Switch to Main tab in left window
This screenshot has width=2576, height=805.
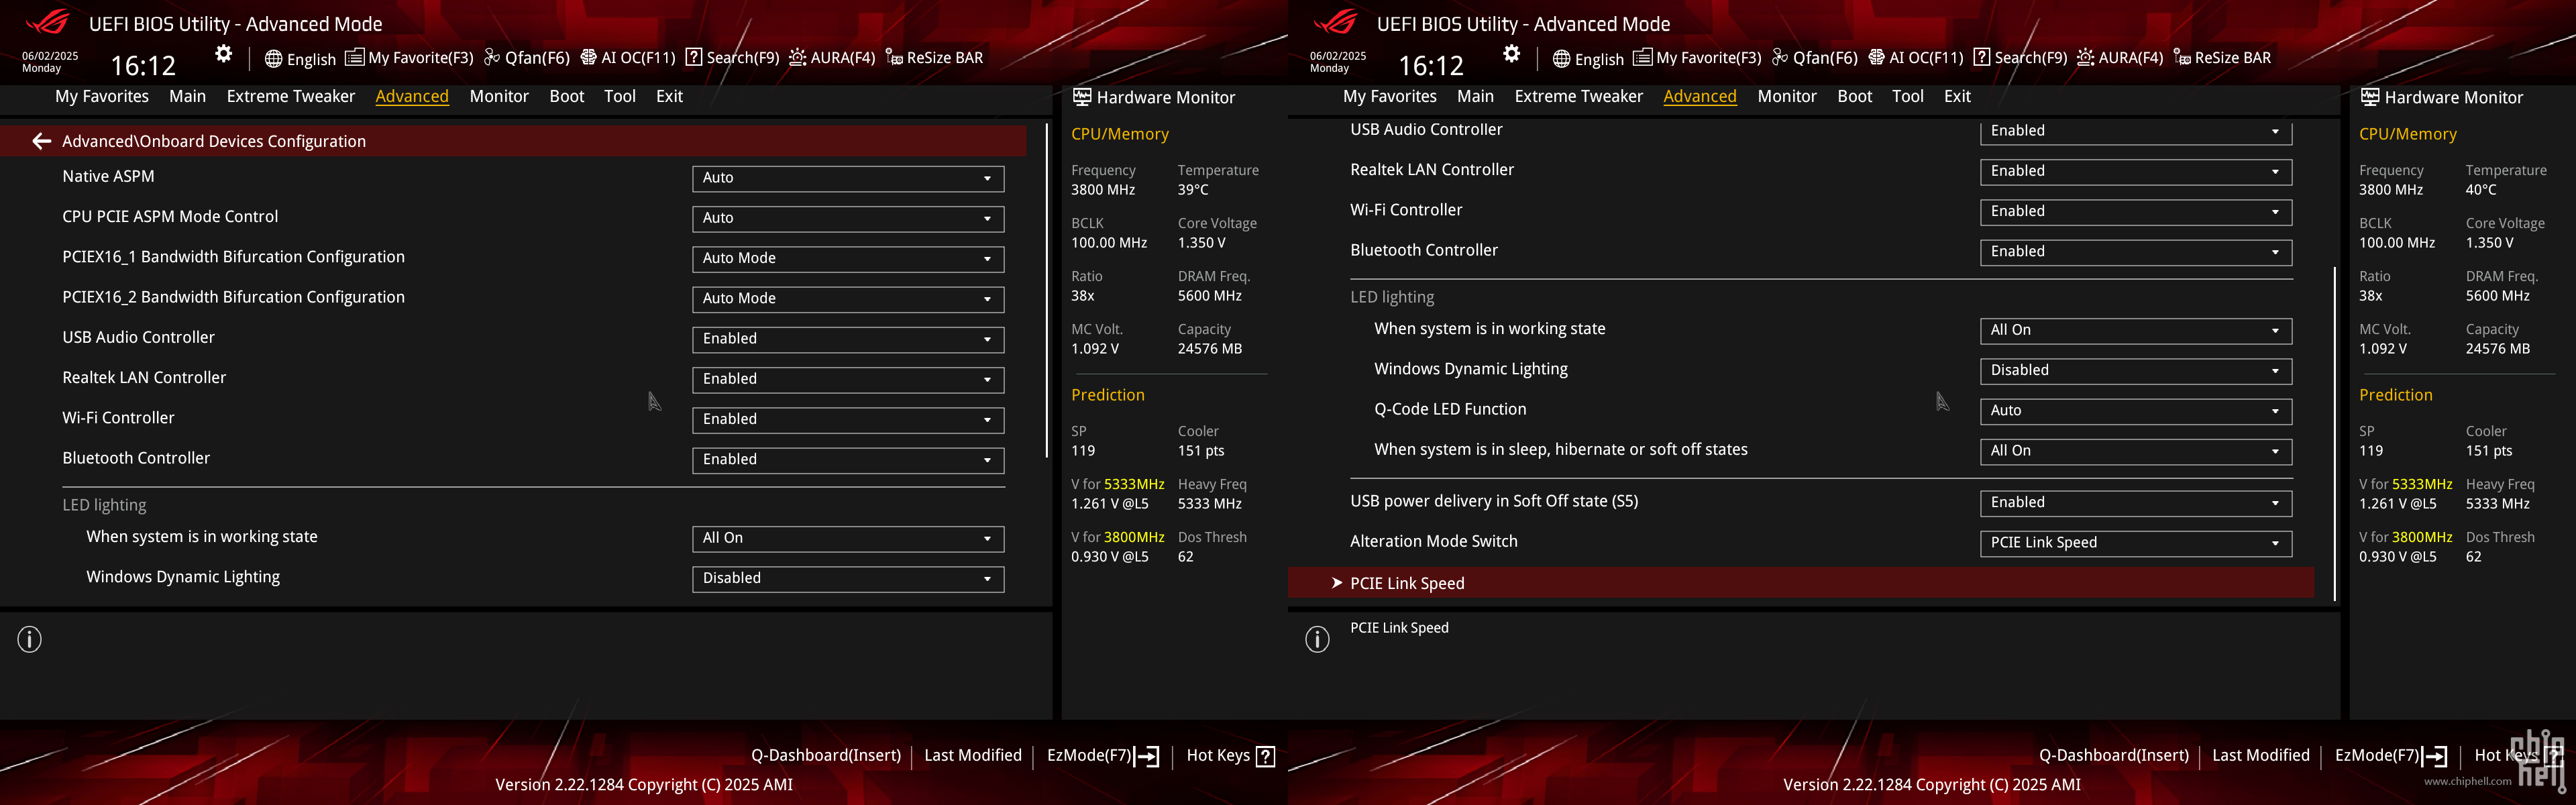[x=187, y=96]
